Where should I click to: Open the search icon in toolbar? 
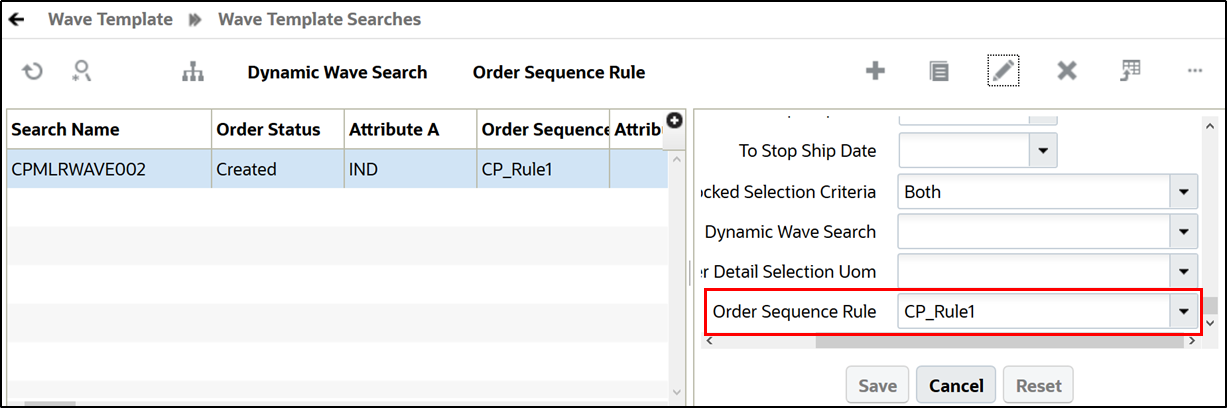click(82, 71)
